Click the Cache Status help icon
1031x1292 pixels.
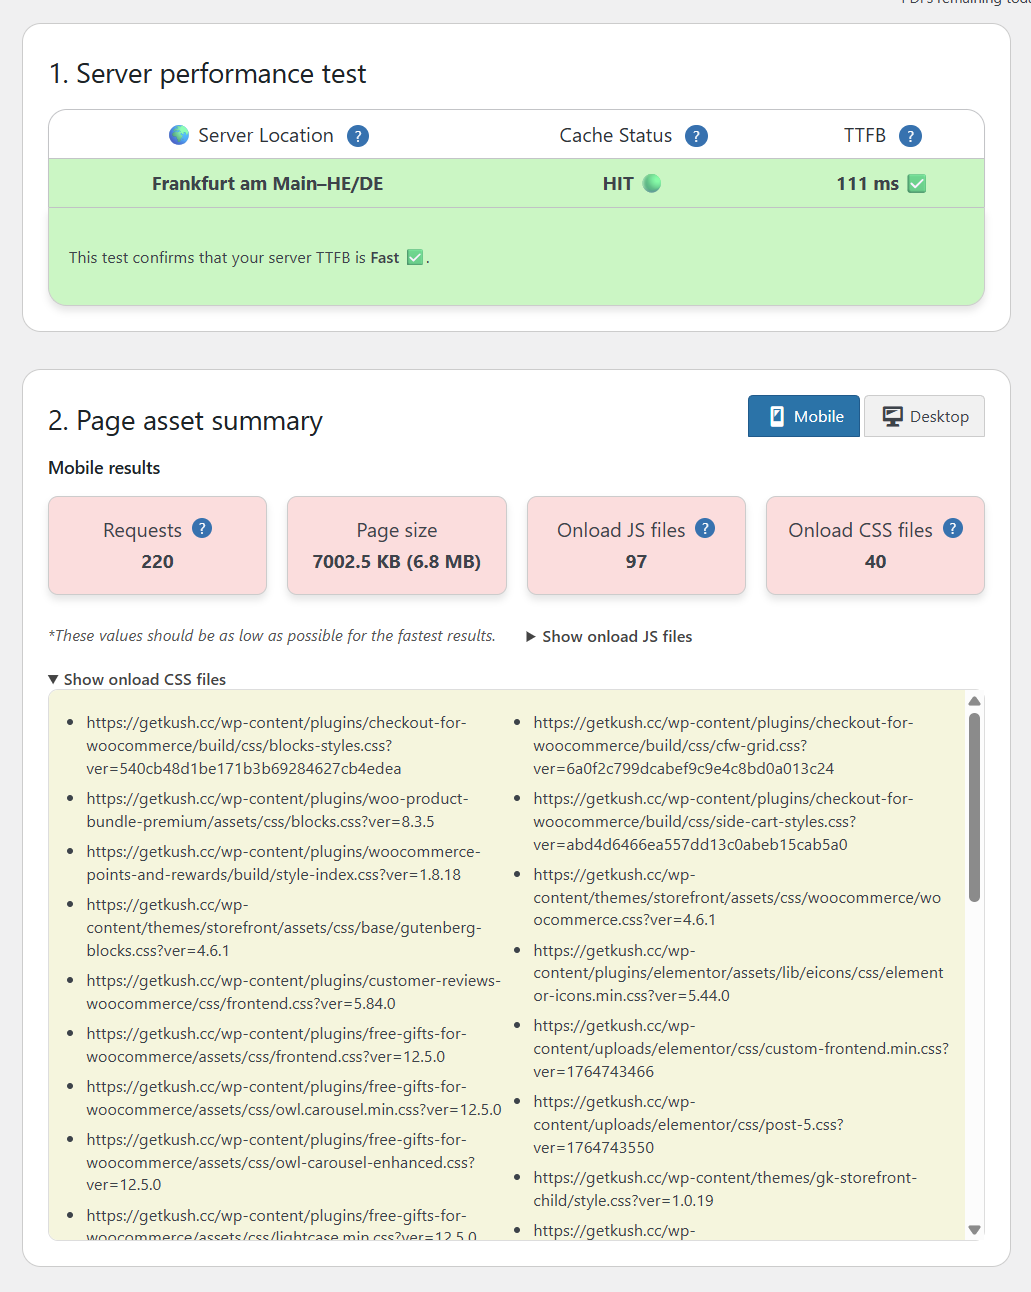[697, 136]
